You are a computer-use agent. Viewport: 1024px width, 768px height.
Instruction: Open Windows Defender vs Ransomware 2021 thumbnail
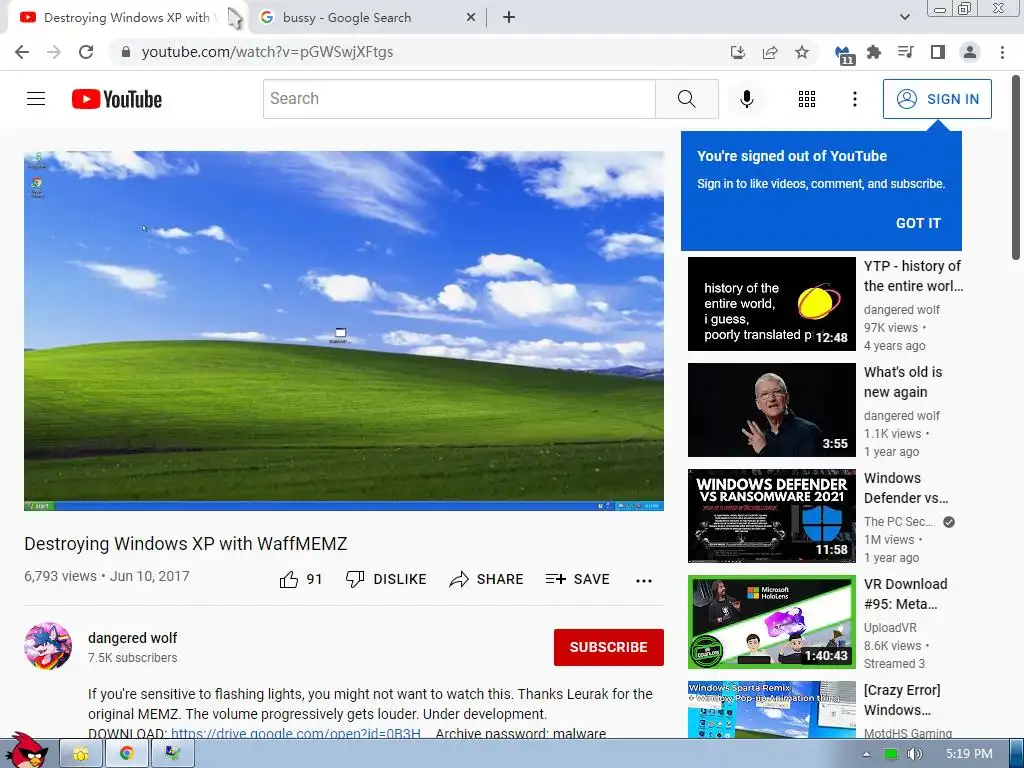(771, 515)
